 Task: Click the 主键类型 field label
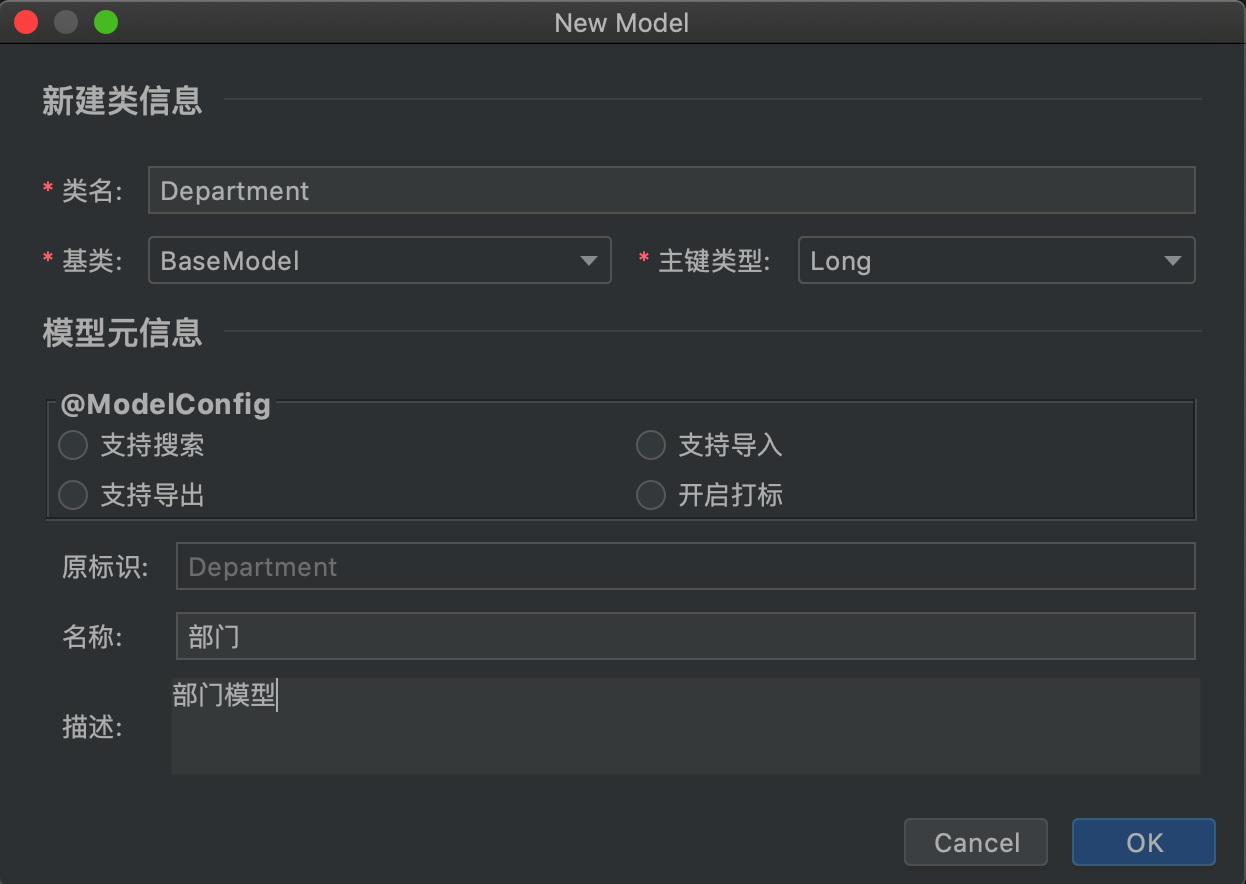(713, 262)
